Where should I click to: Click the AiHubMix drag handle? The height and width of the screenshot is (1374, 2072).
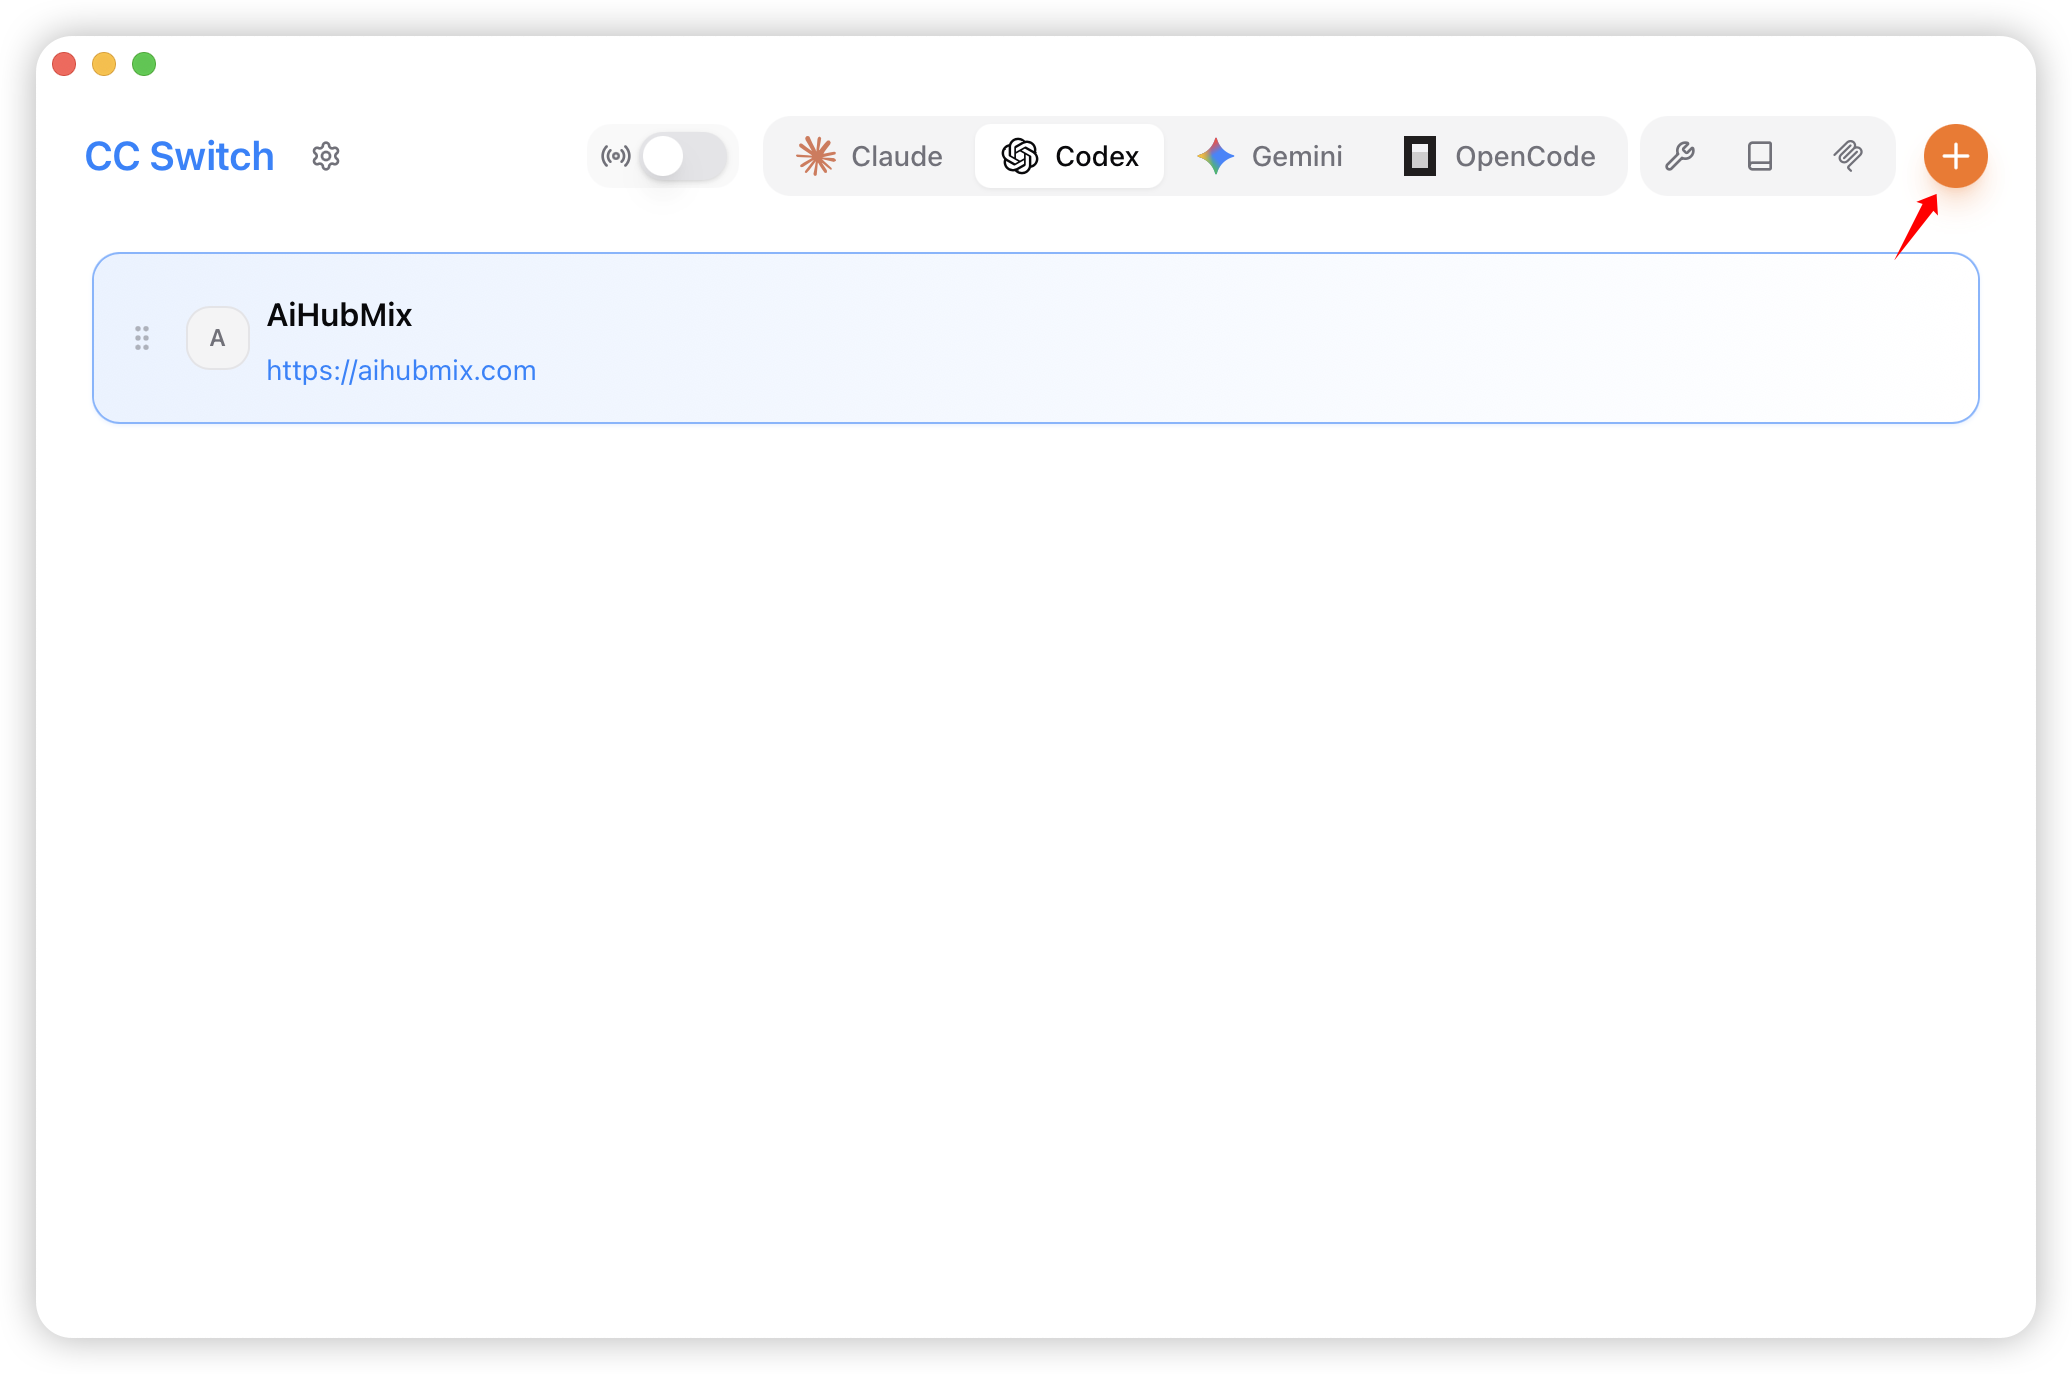pos(142,338)
